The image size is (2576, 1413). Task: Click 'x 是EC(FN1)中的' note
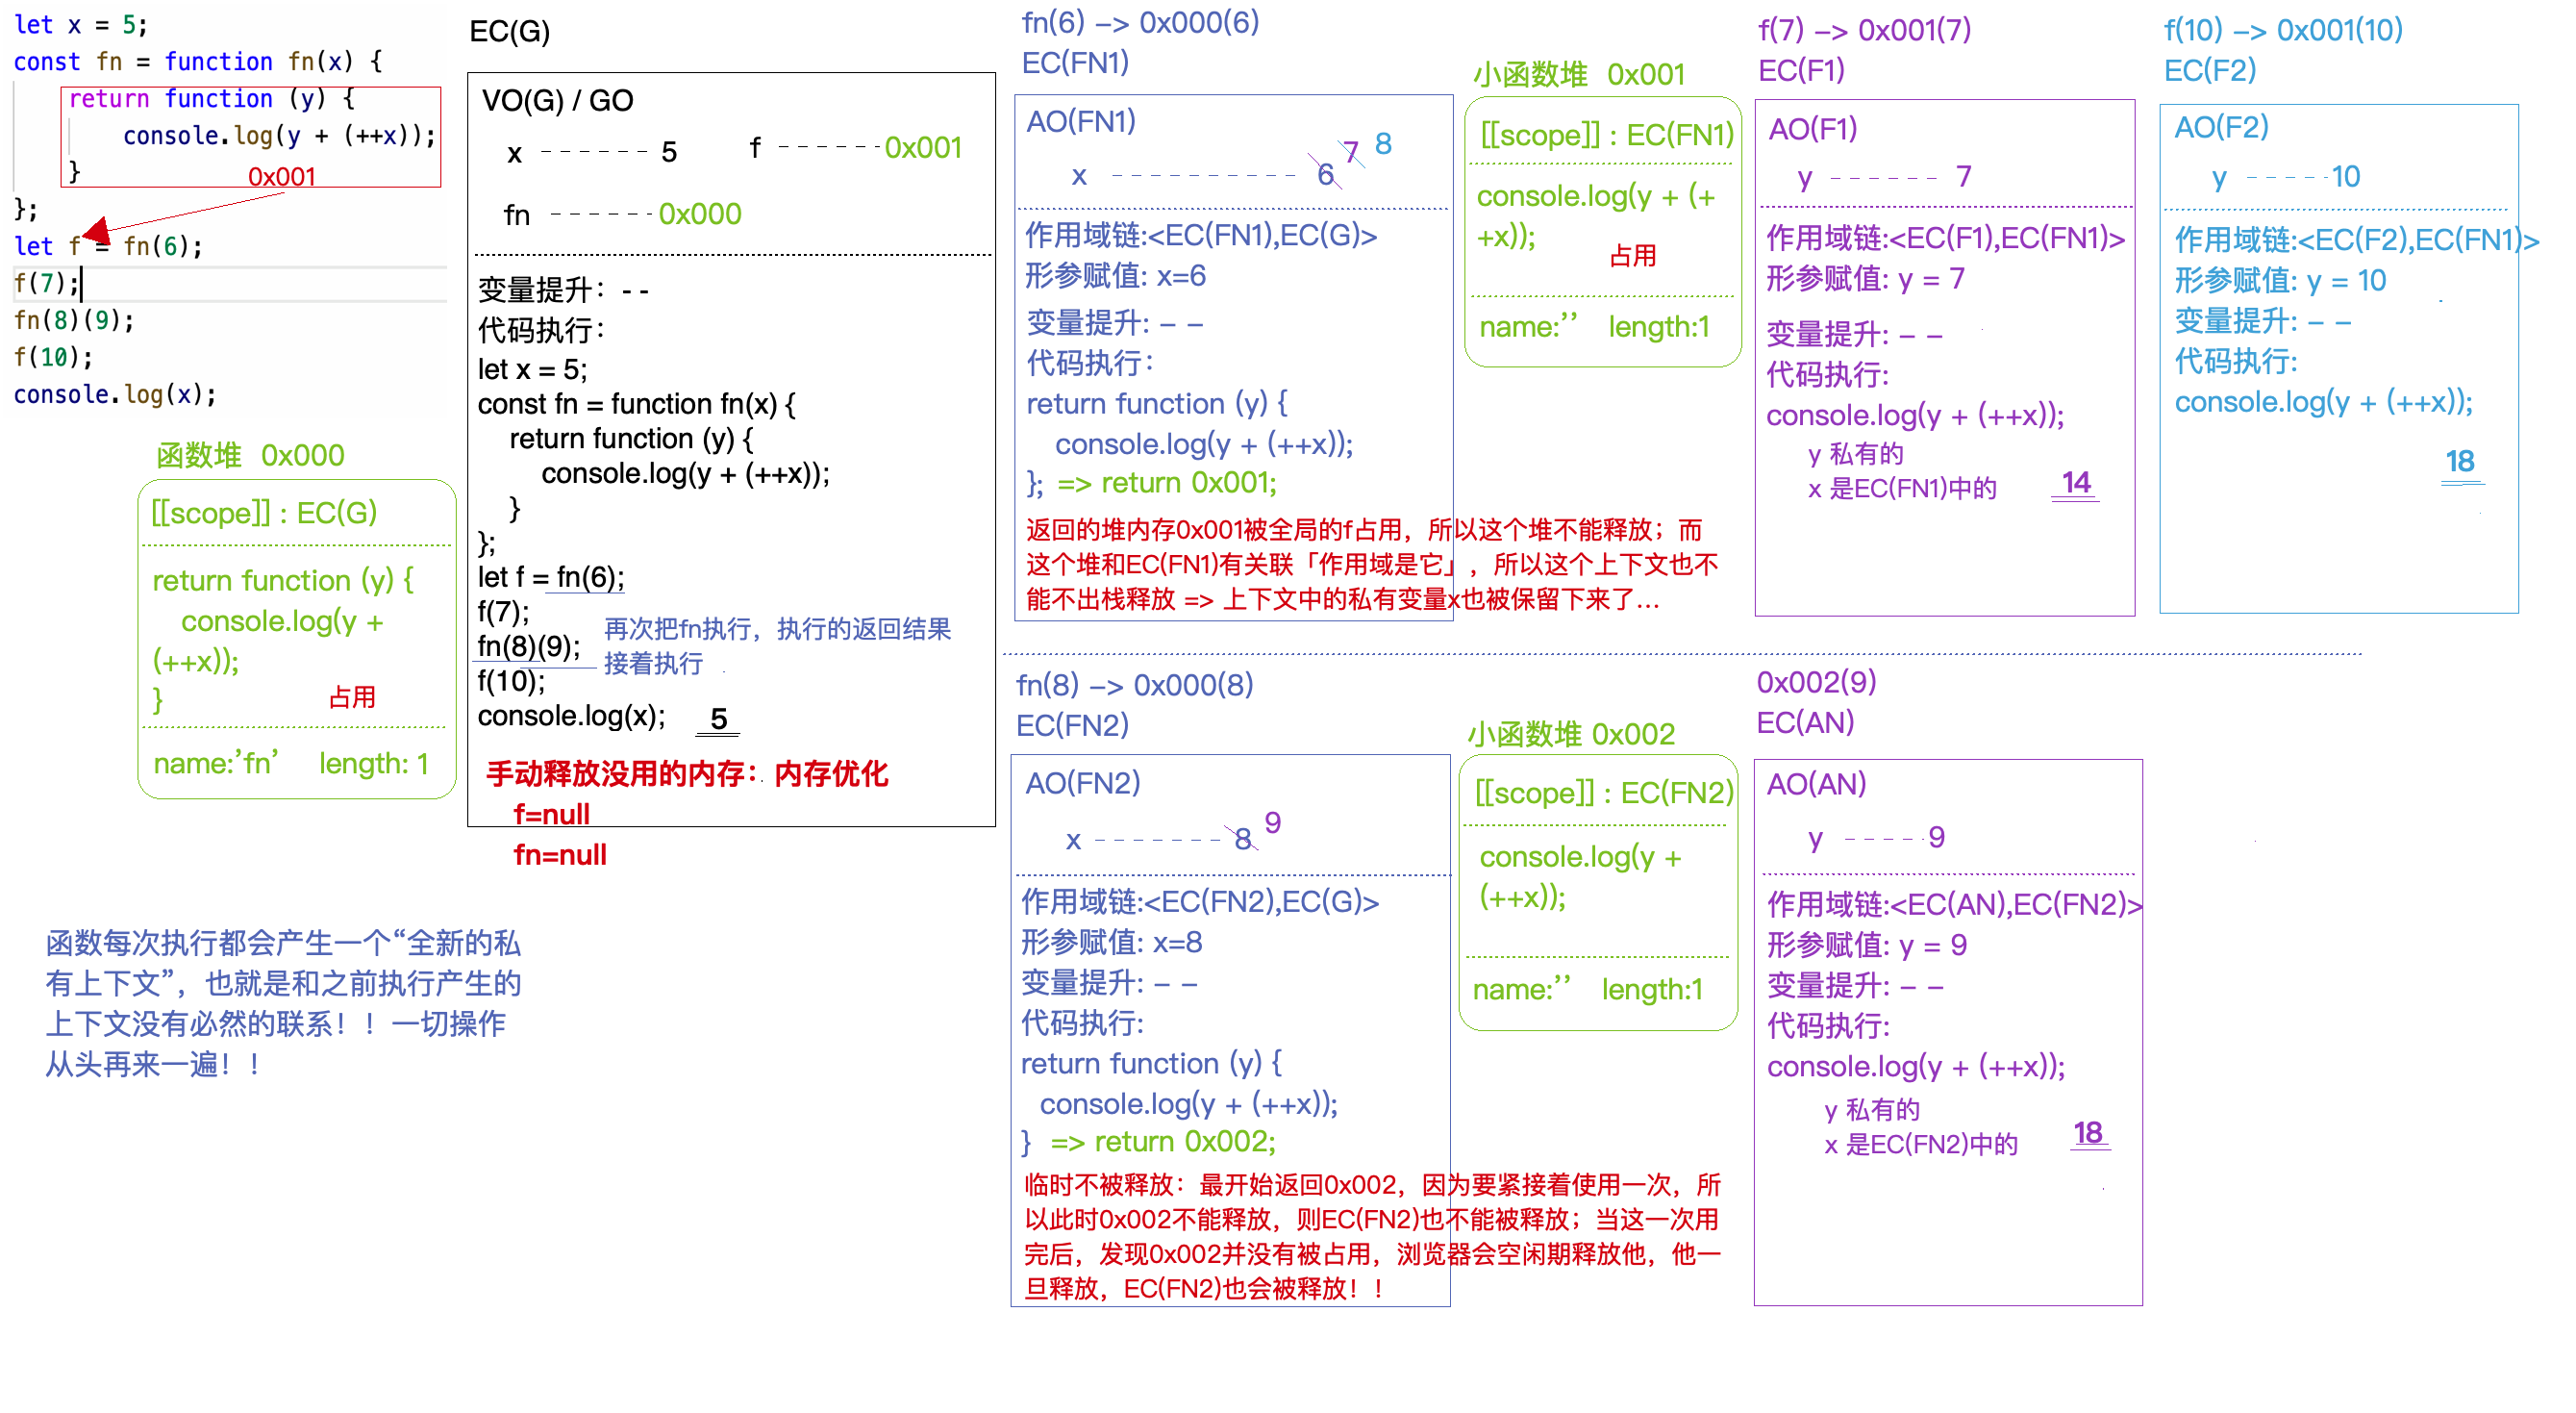(1902, 489)
